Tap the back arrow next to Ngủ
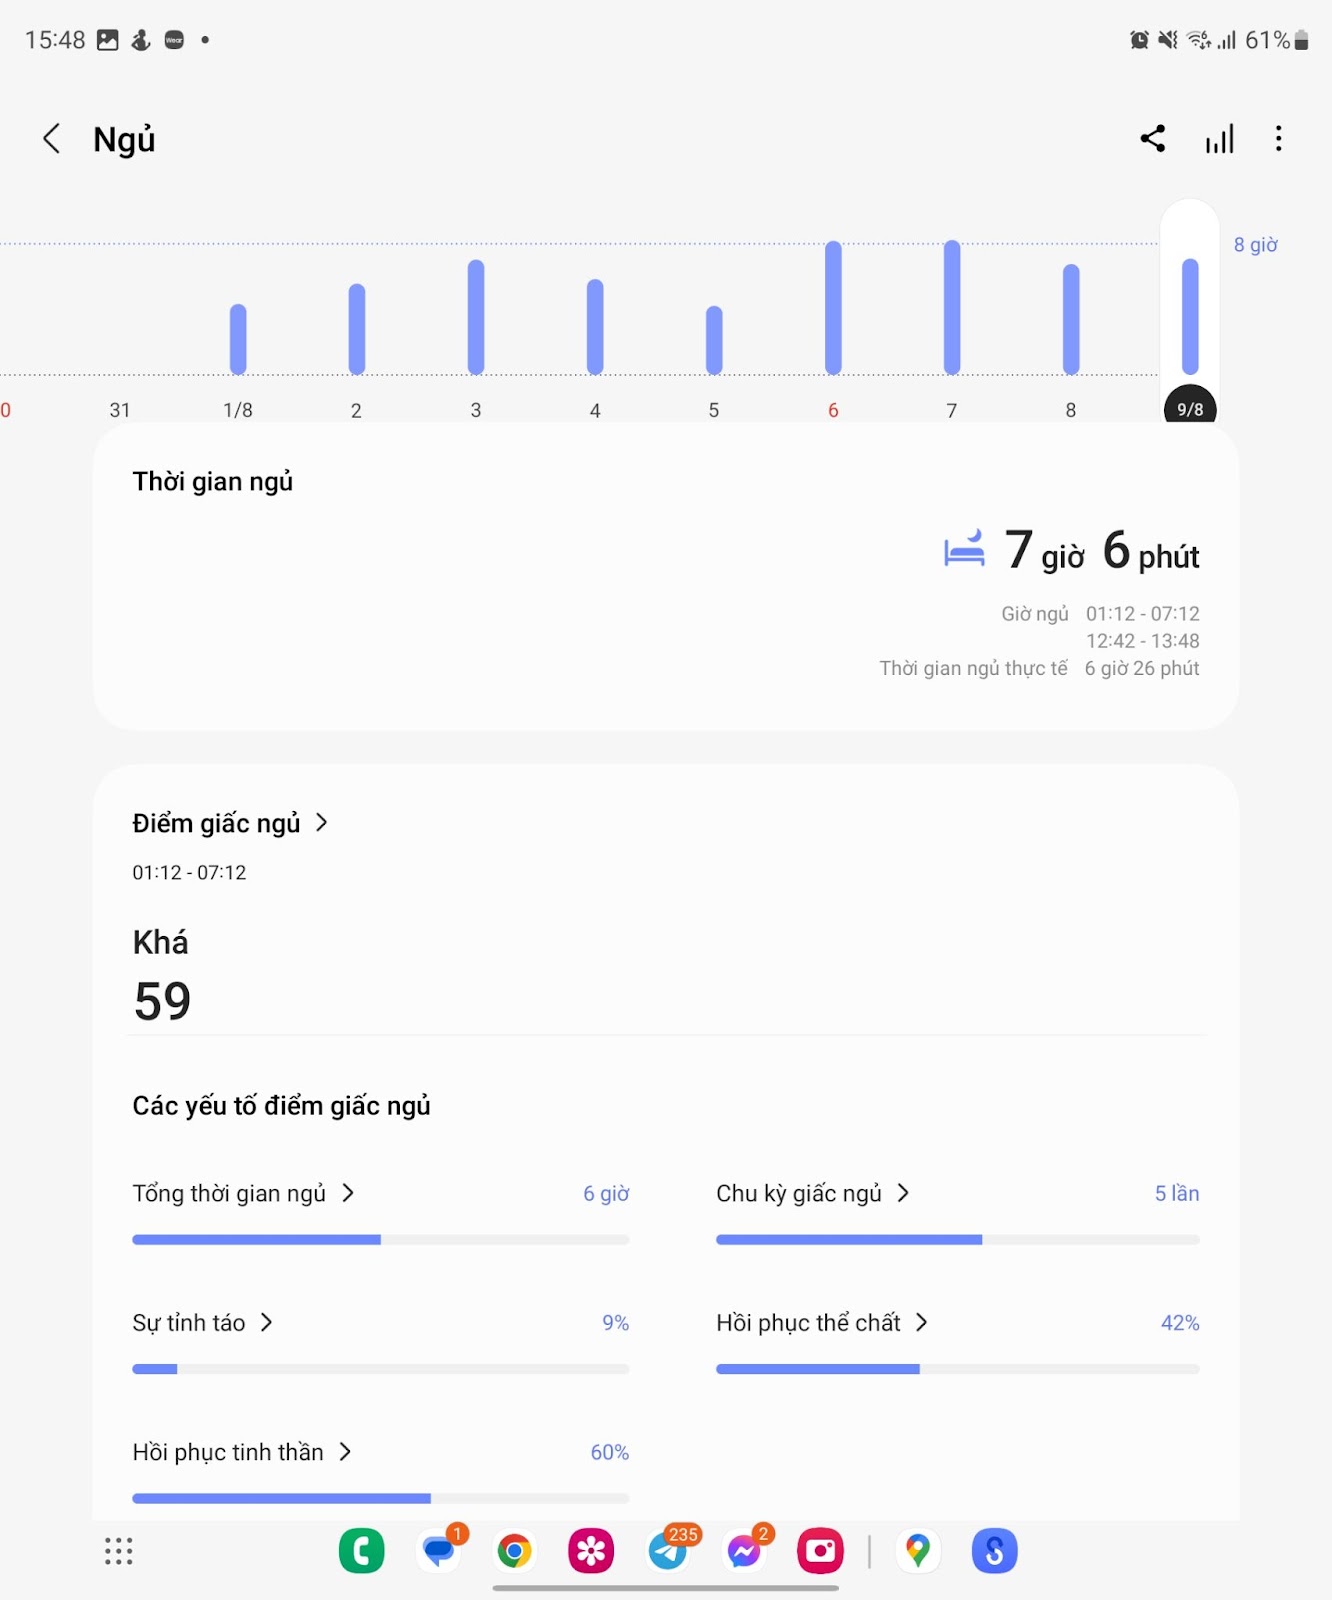 coord(52,139)
